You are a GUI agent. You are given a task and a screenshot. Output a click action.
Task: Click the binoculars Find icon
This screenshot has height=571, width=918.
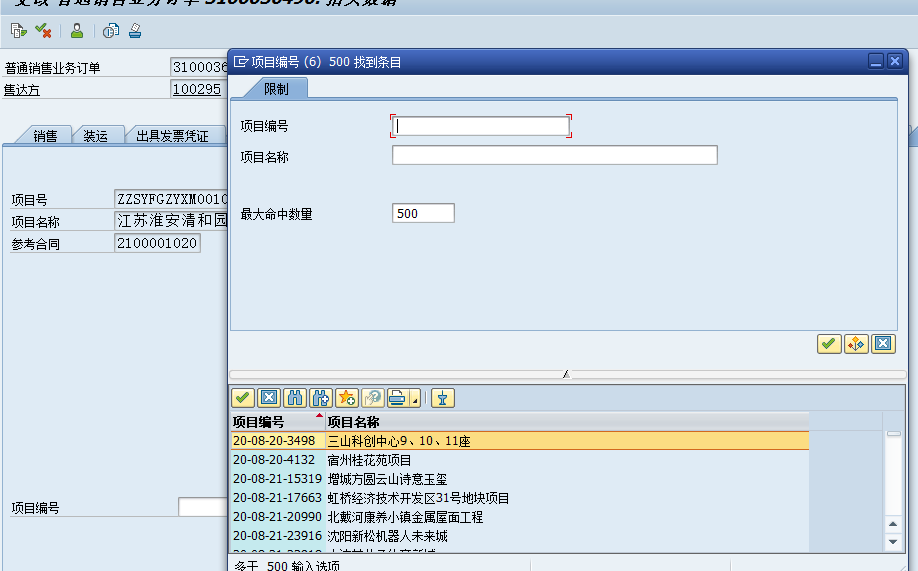(294, 398)
